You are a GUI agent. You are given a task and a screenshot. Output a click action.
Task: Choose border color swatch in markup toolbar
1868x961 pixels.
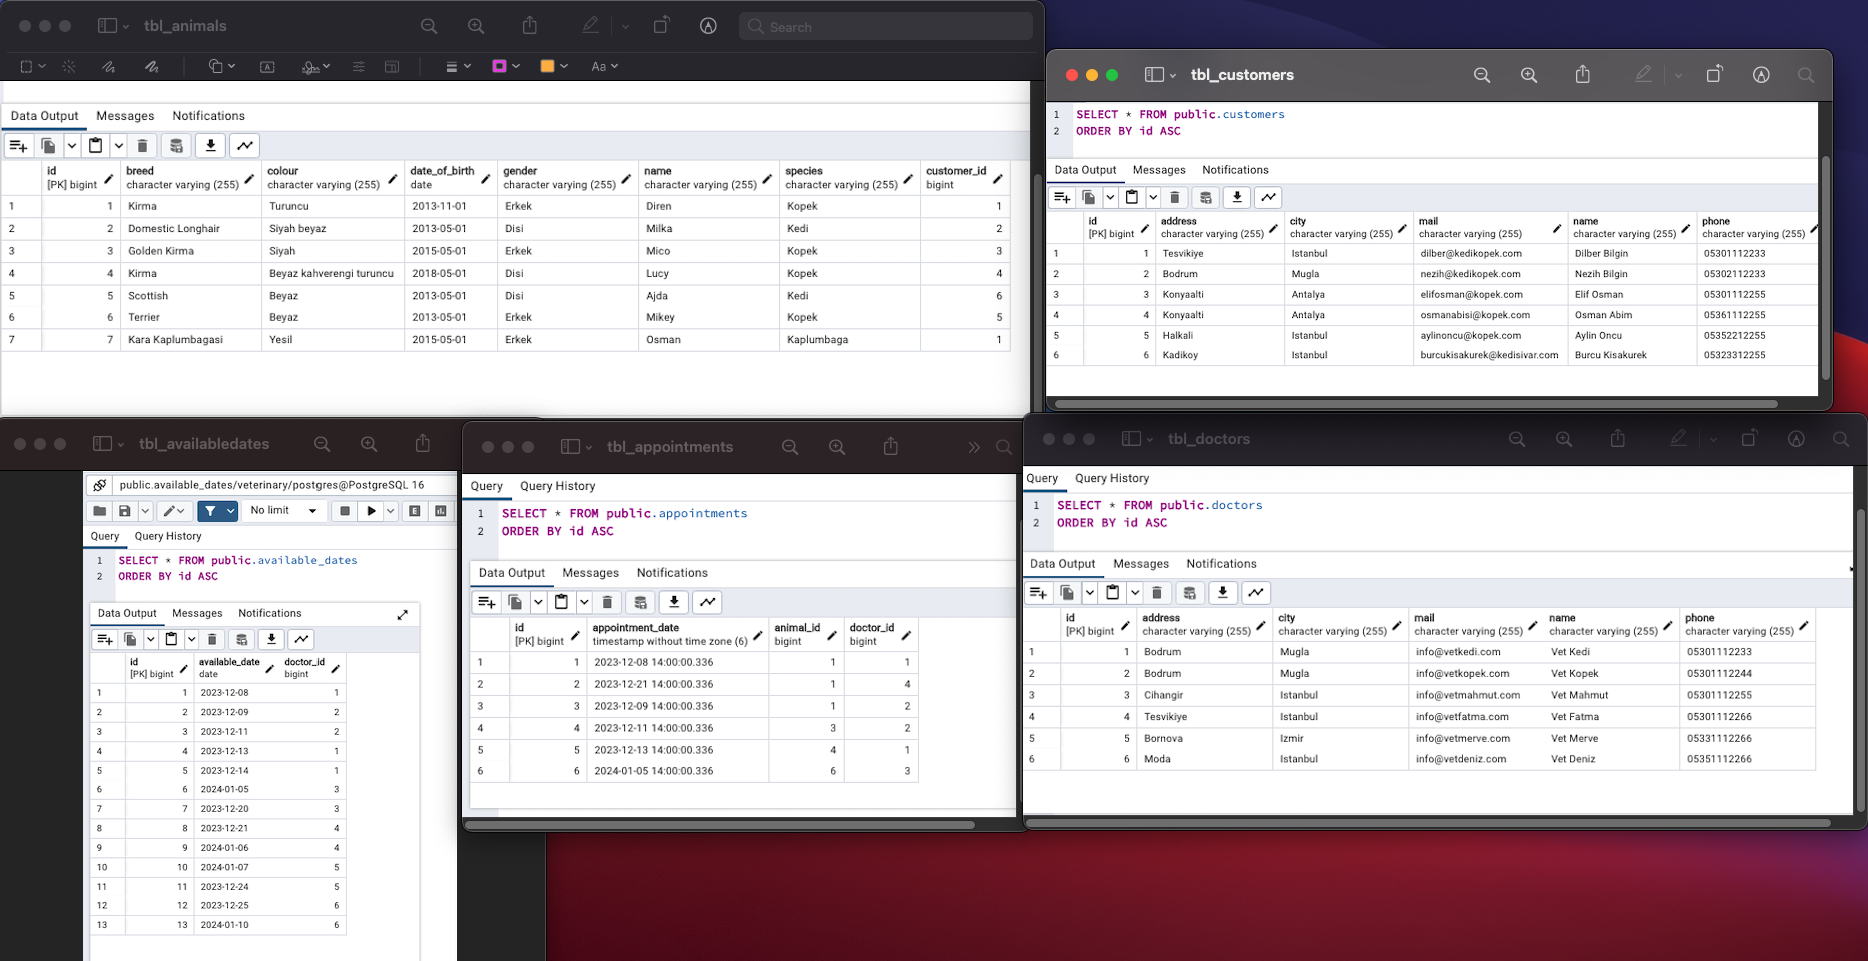tap(499, 66)
